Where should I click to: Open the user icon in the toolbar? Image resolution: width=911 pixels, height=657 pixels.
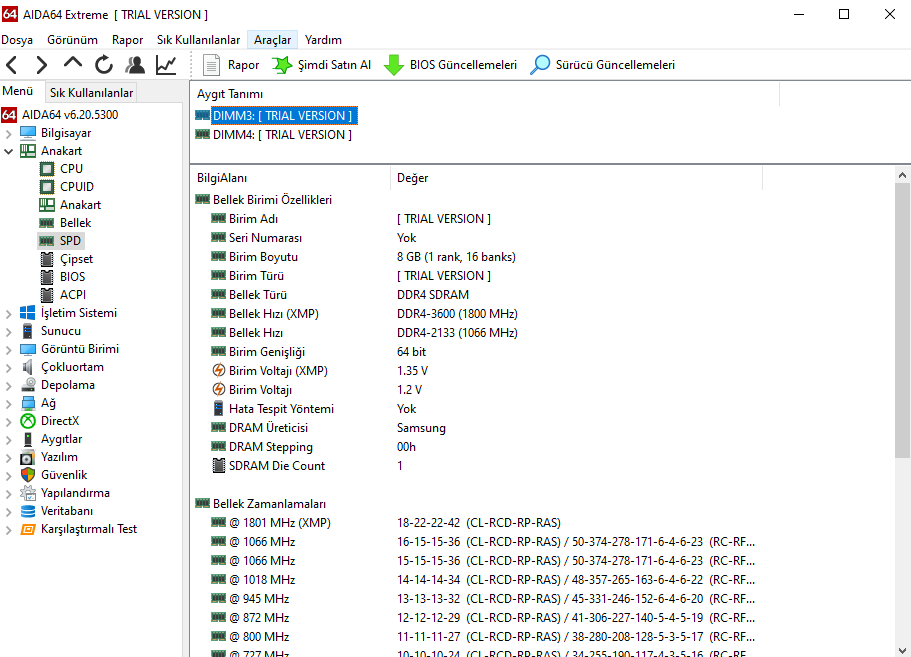click(x=135, y=64)
